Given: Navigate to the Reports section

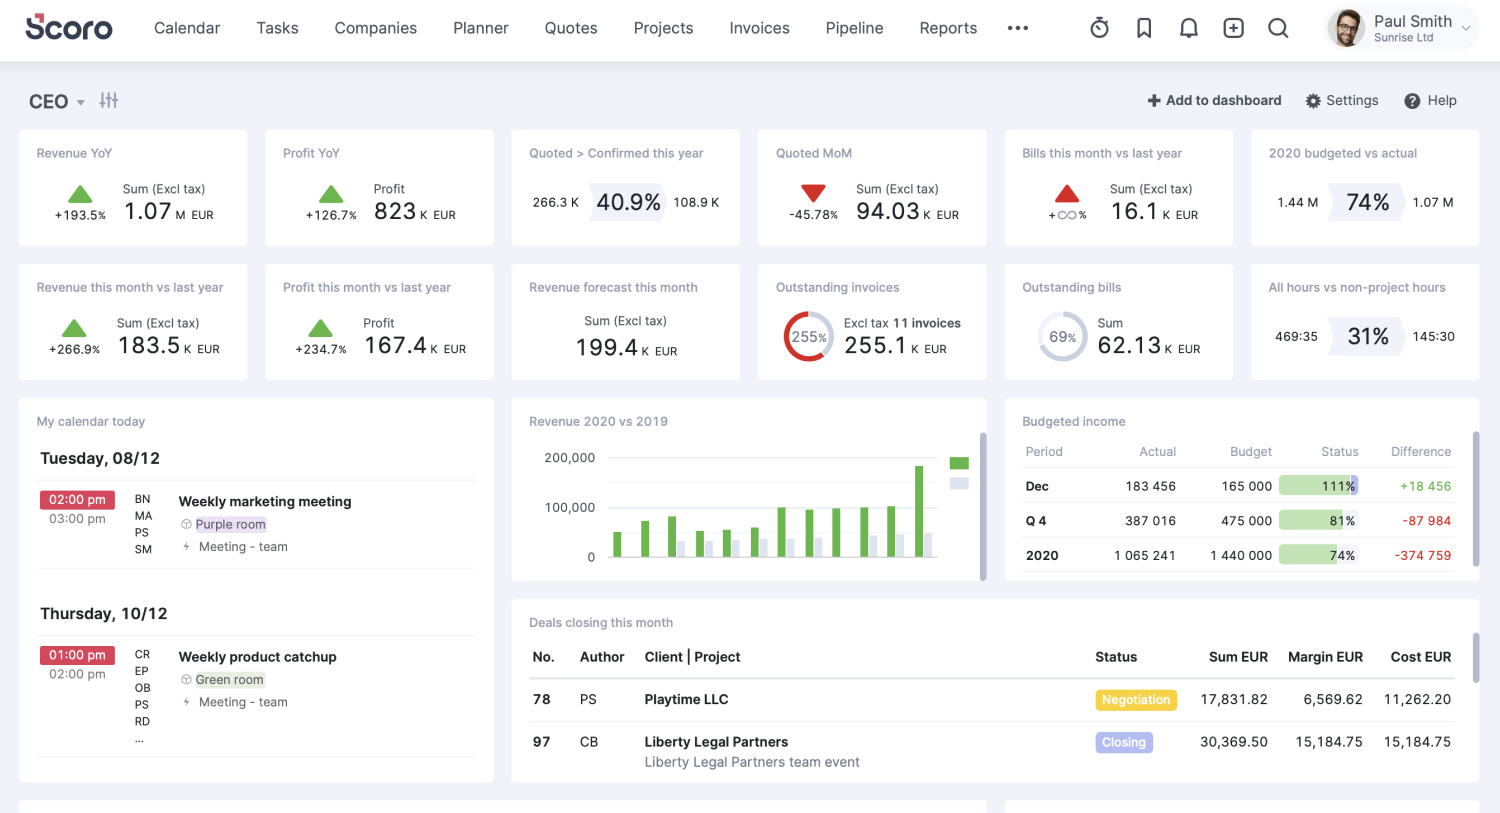Looking at the screenshot, I should point(948,28).
